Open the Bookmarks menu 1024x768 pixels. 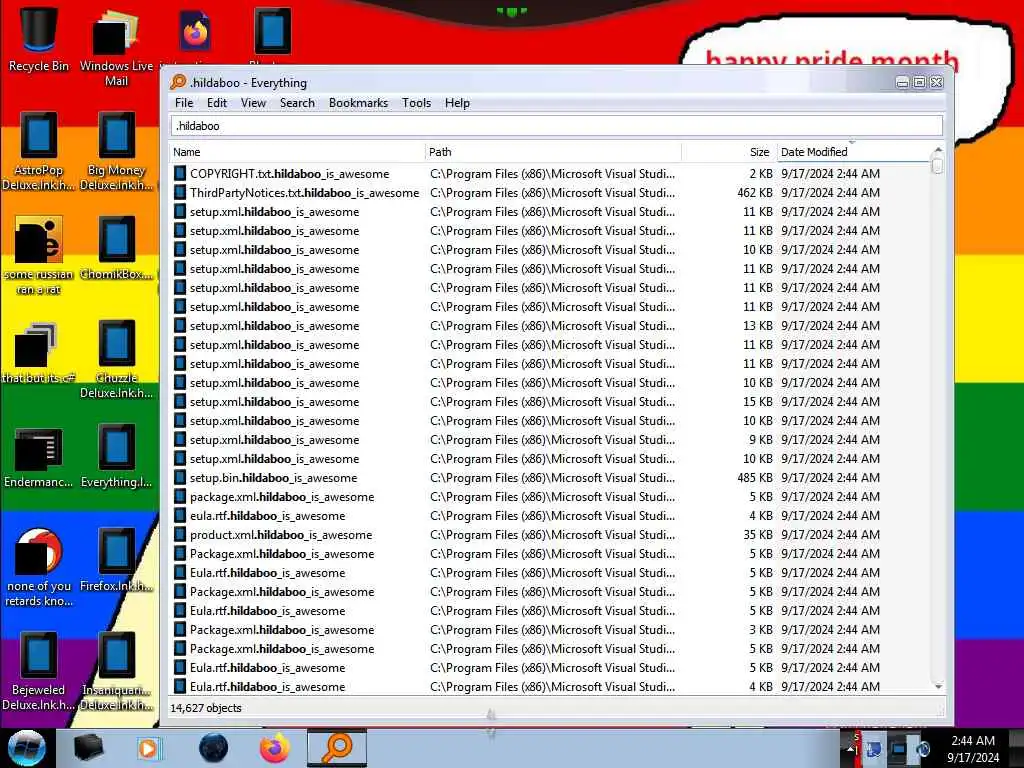pos(359,103)
